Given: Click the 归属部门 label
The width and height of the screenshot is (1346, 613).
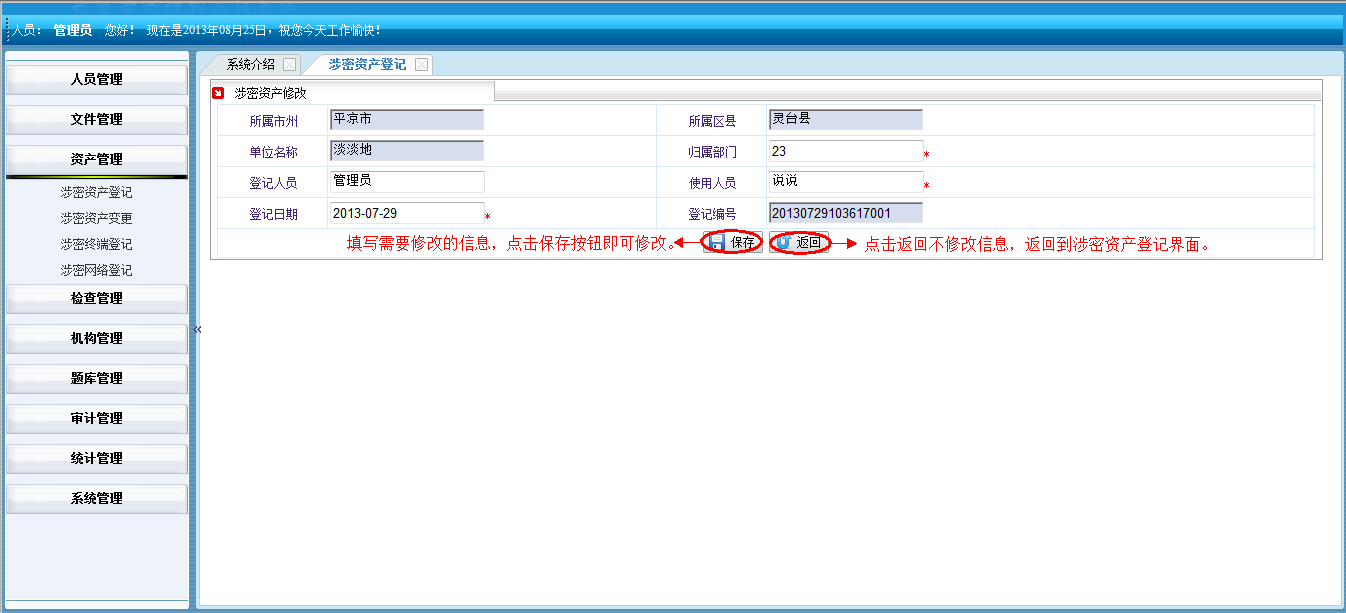Looking at the screenshot, I should point(712,153).
